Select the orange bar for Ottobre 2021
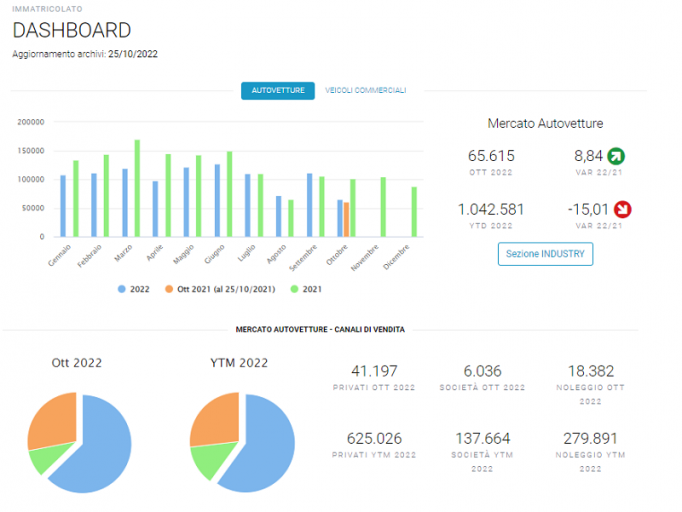Viewport: 682px width, 512px height. [346, 220]
